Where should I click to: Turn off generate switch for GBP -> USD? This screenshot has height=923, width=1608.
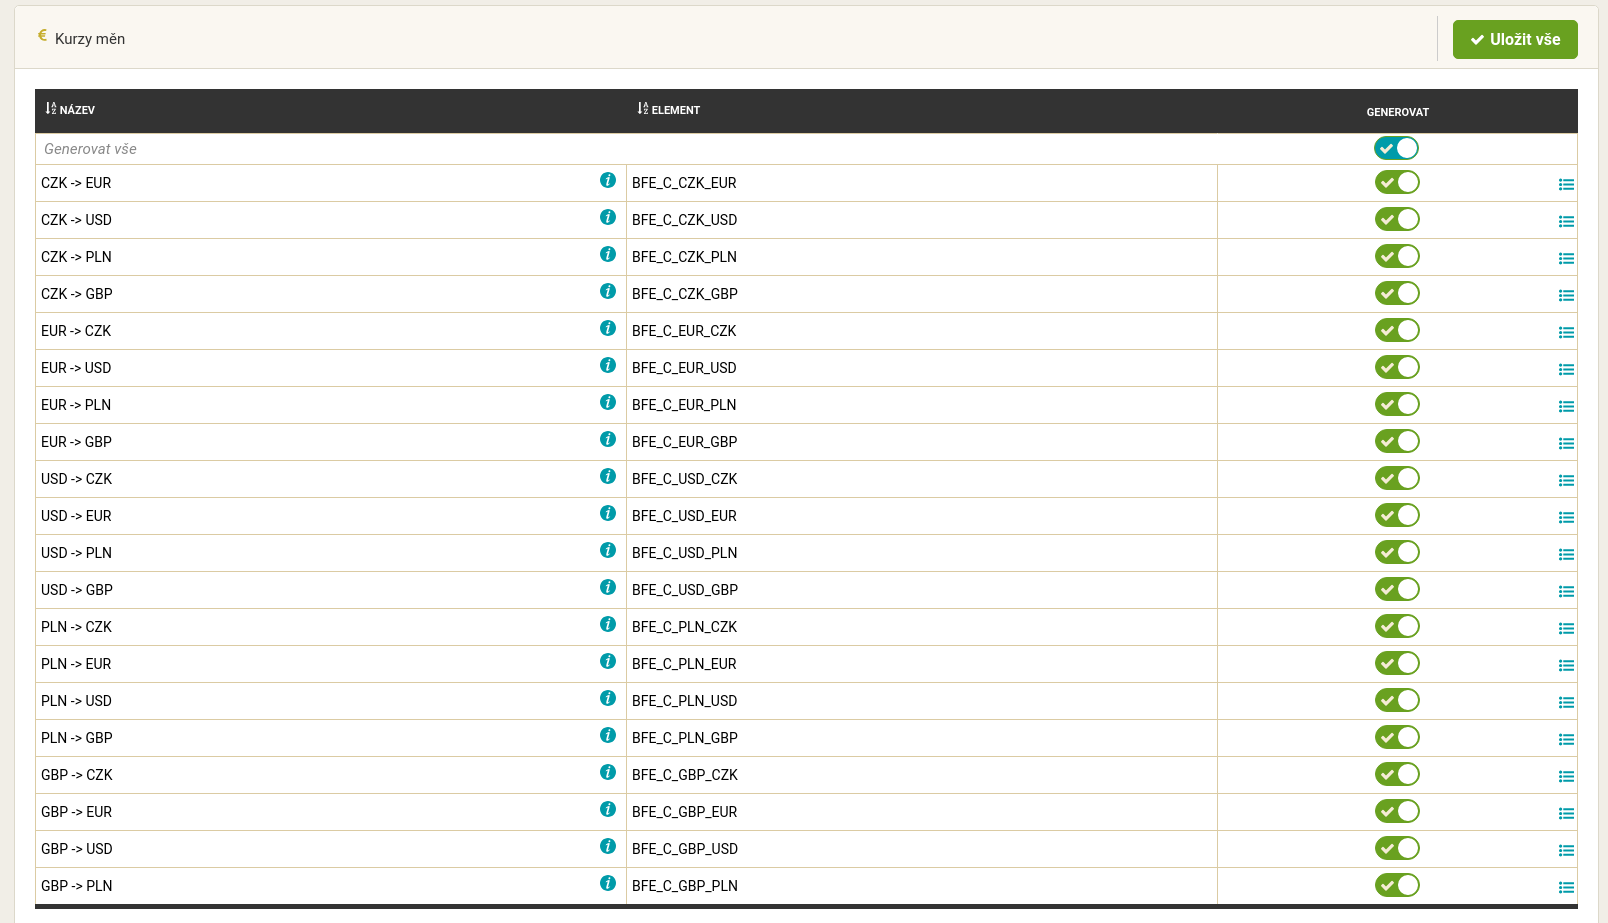(1396, 848)
